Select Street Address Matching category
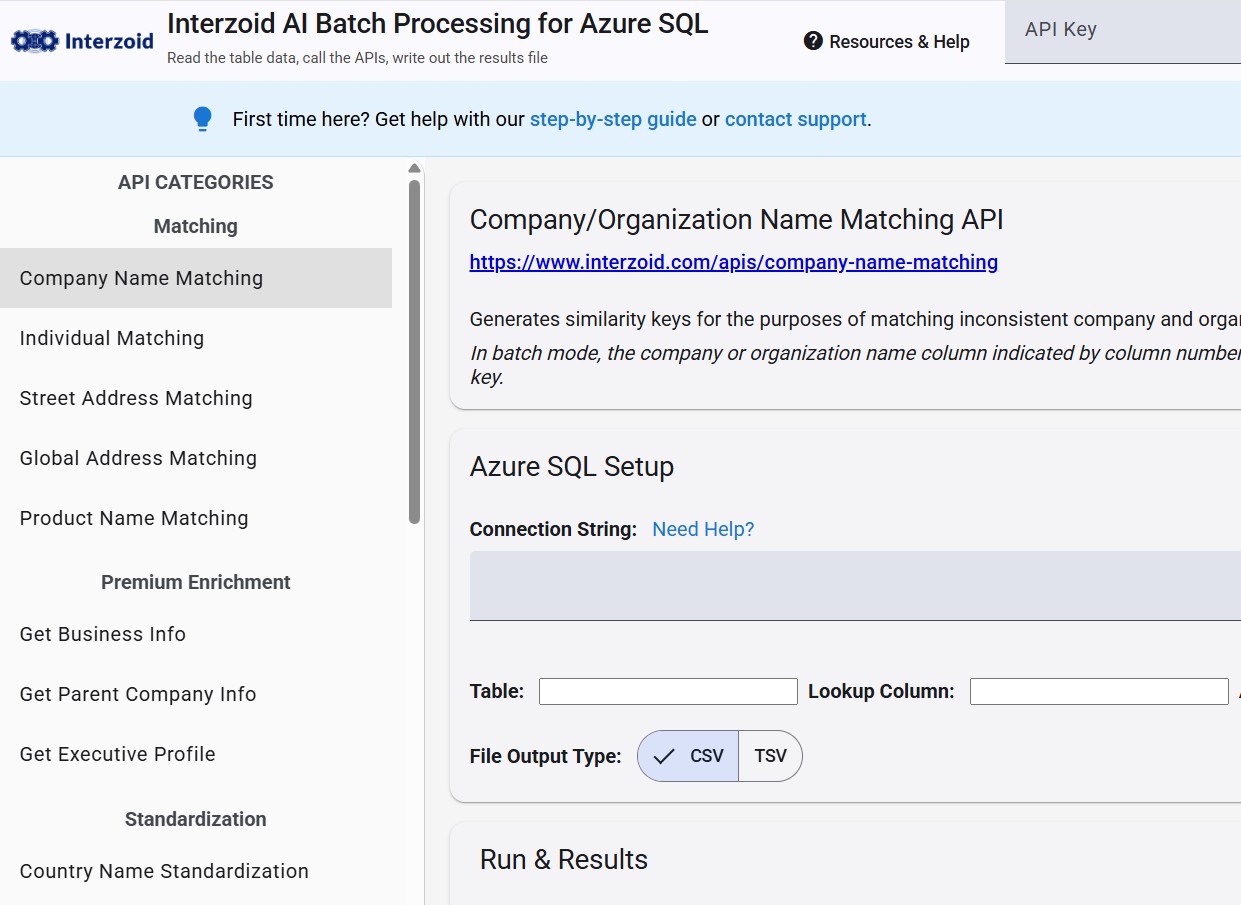The height and width of the screenshot is (905, 1241). click(196, 398)
